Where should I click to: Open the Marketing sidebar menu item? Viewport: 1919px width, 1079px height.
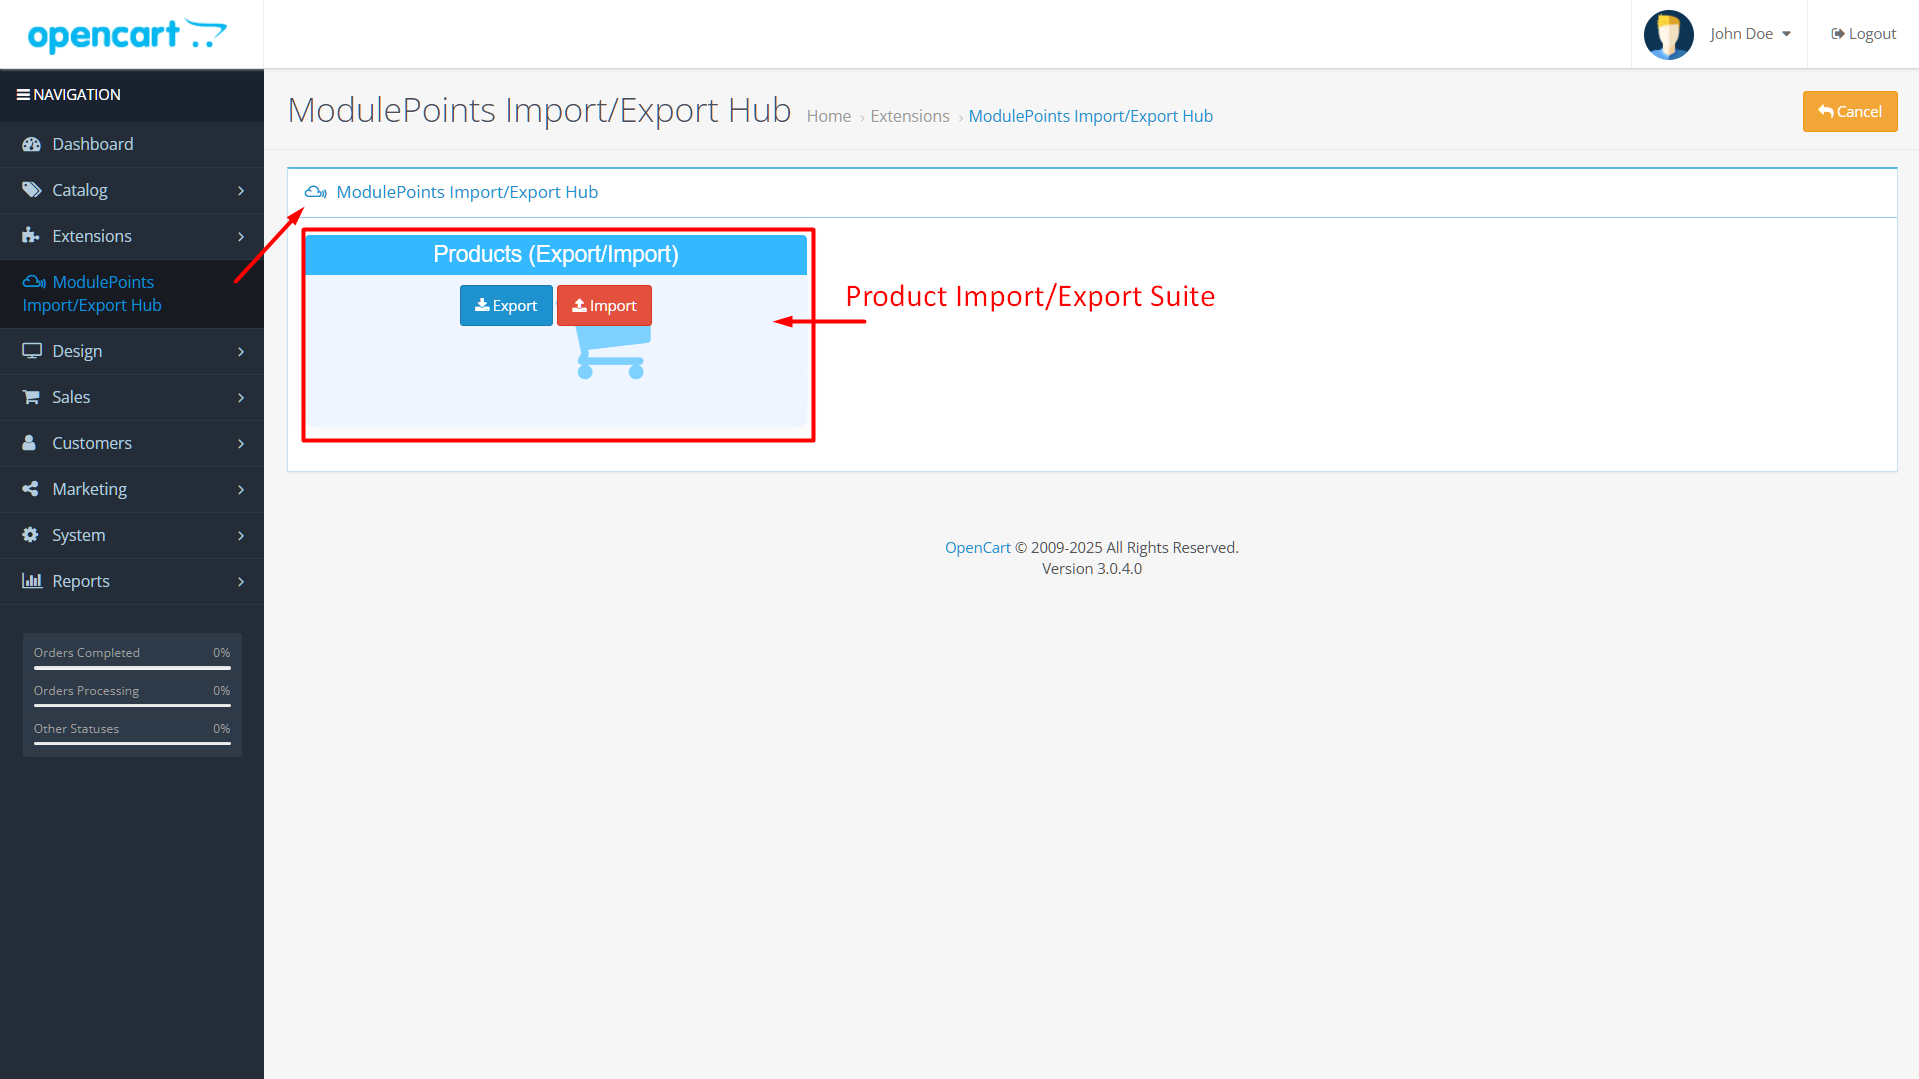[x=132, y=489]
